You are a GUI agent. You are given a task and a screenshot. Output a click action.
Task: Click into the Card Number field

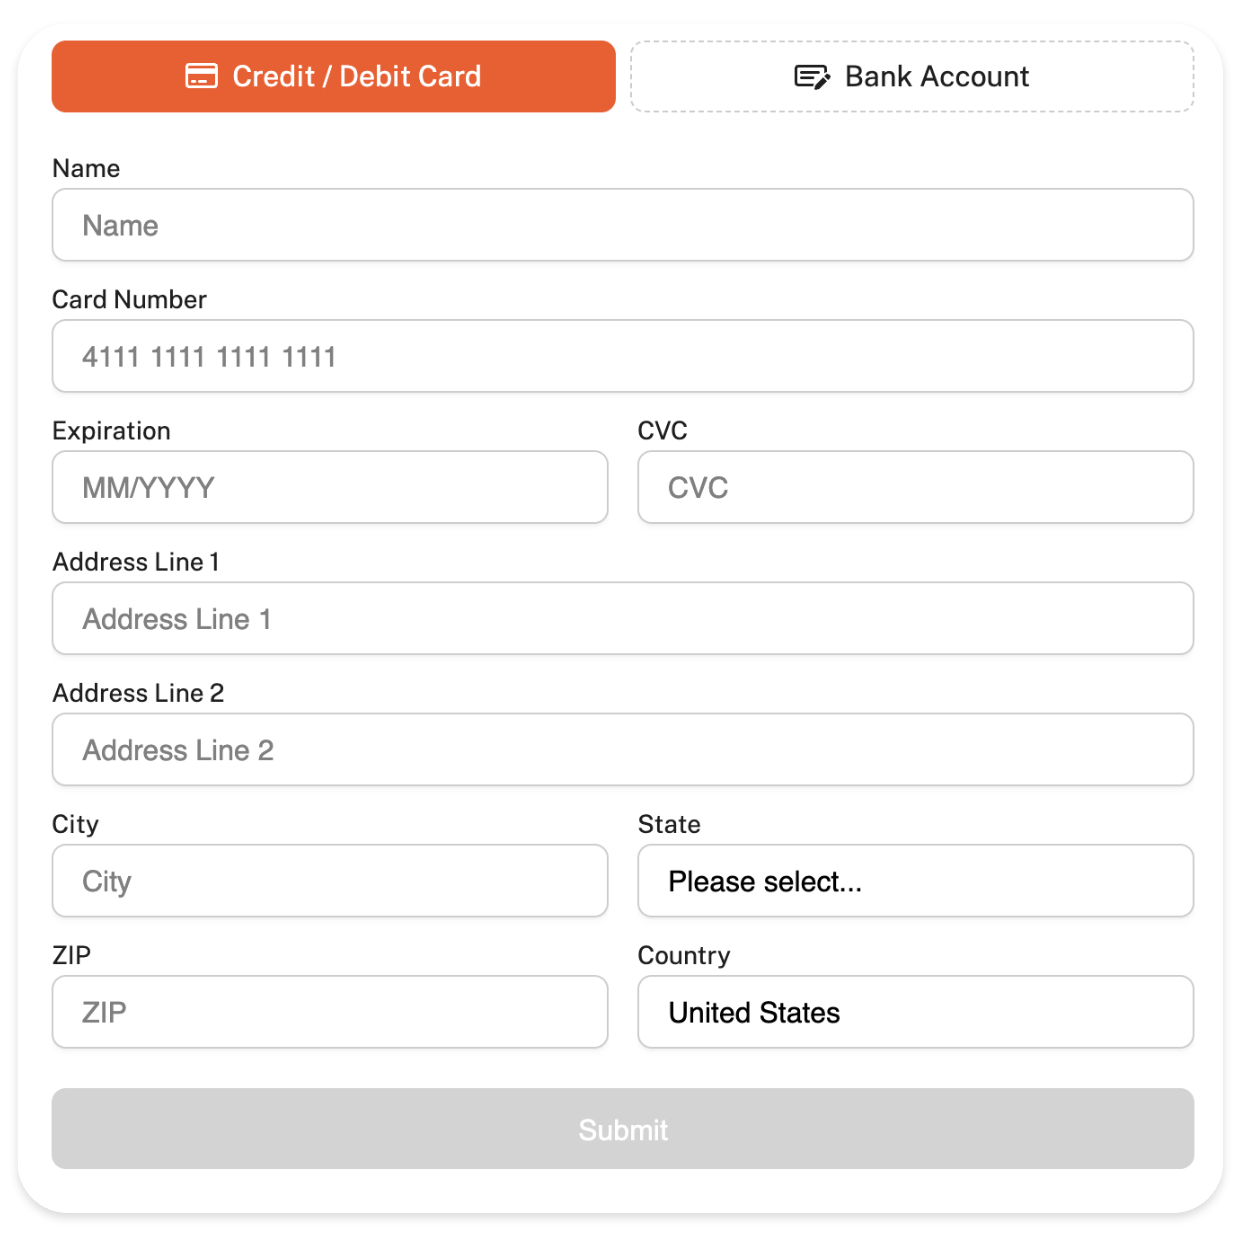[622, 356]
